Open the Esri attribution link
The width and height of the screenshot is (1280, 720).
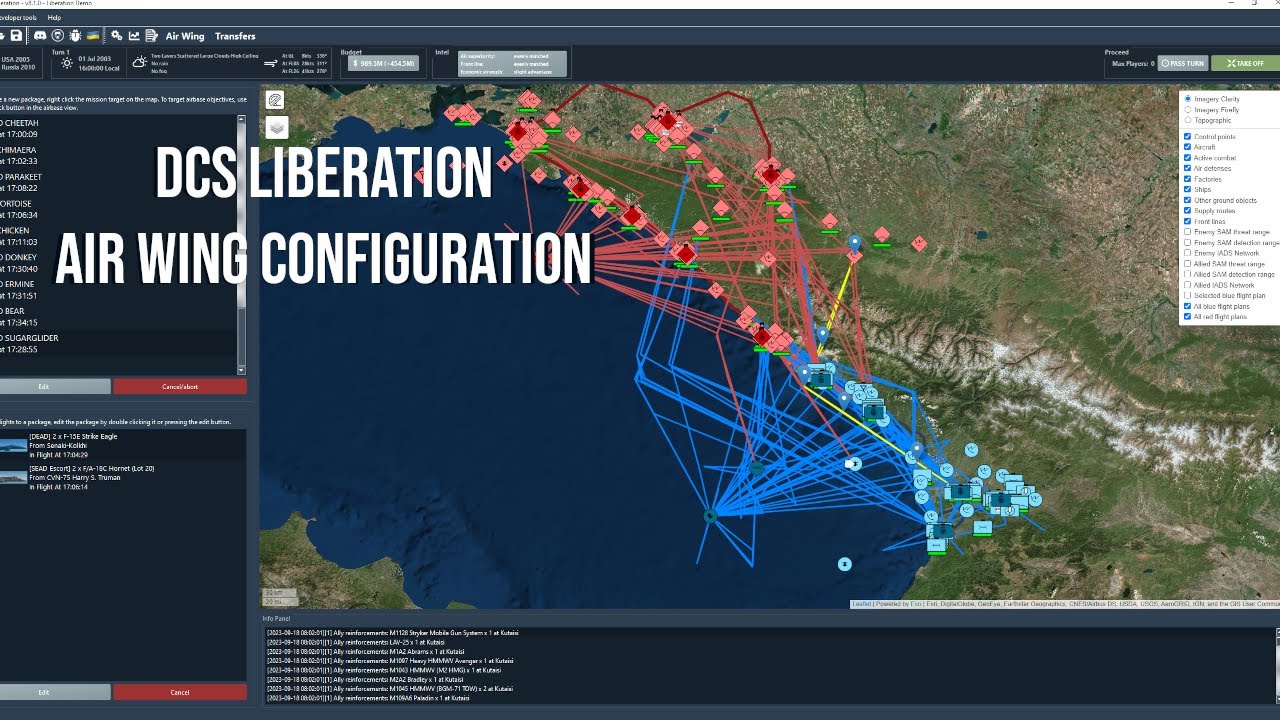click(916, 604)
